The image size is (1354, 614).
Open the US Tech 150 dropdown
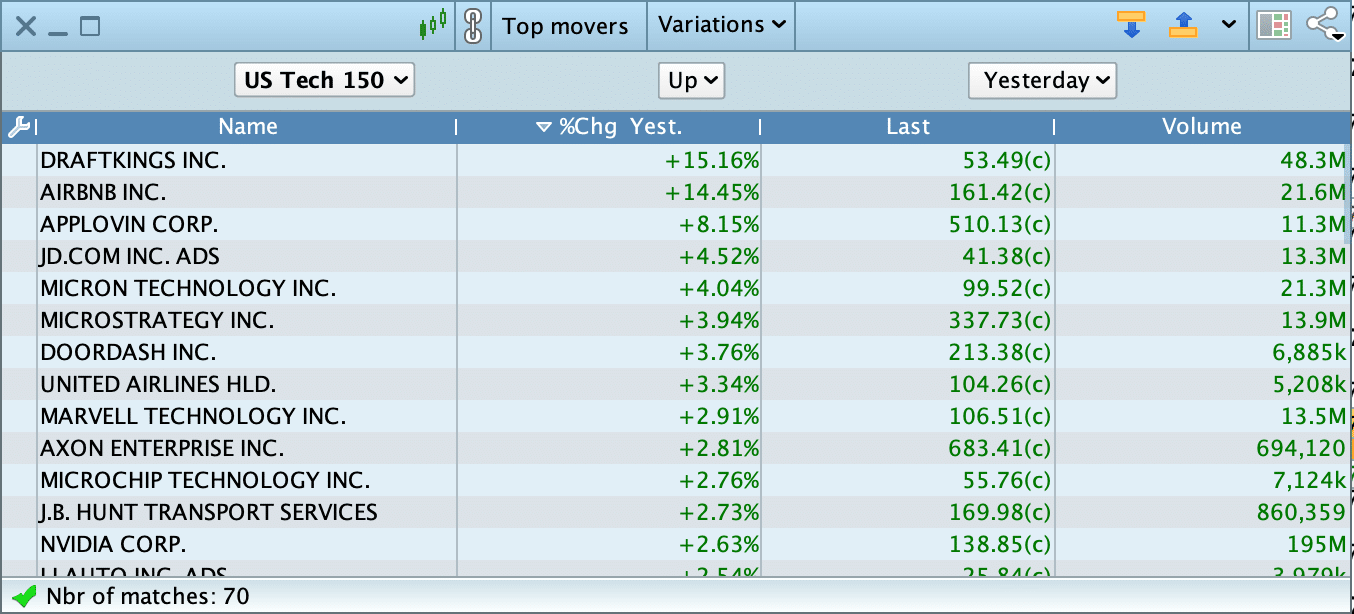(324, 80)
